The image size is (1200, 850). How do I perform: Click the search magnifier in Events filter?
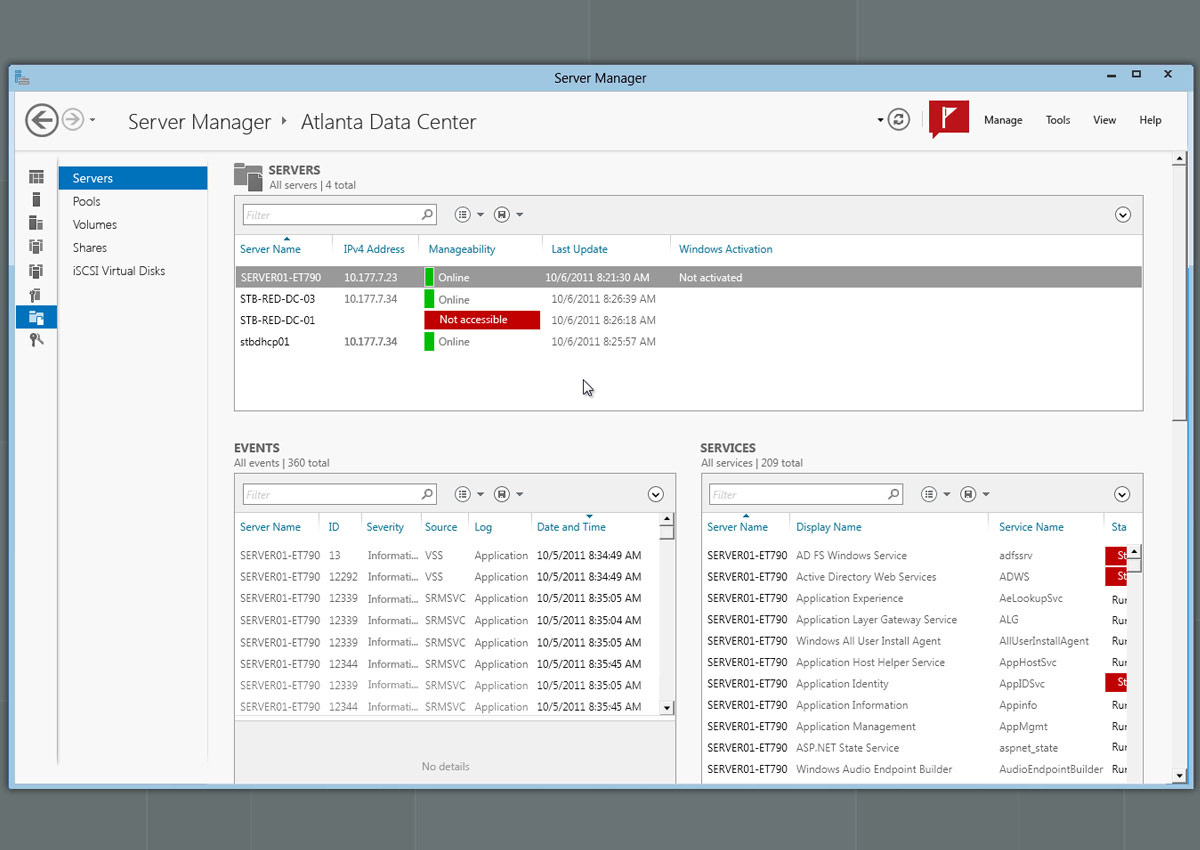point(427,494)
